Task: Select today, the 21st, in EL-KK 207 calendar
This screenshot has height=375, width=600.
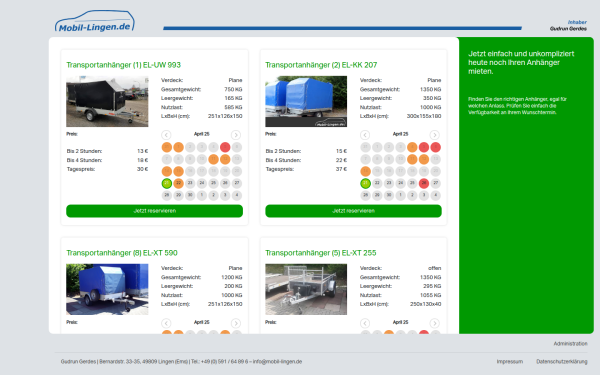Action: coord(365,183)
